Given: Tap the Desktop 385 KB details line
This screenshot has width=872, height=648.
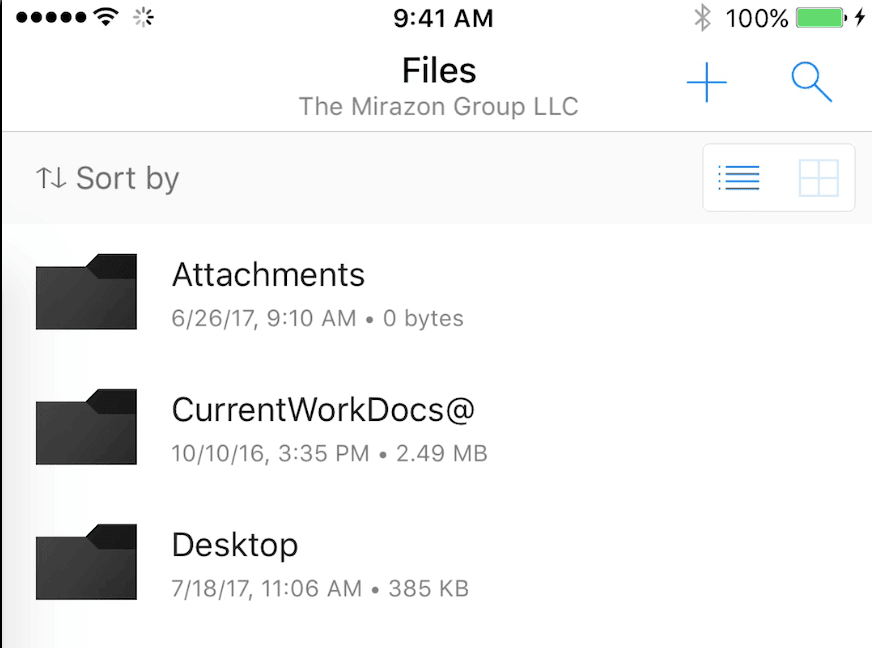Looking at the screenshot, I should click(x=320, y=588).
